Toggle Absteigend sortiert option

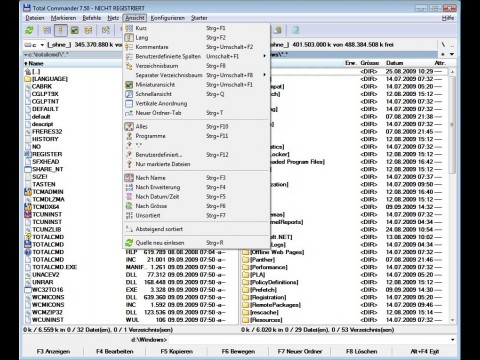point(196,229)
